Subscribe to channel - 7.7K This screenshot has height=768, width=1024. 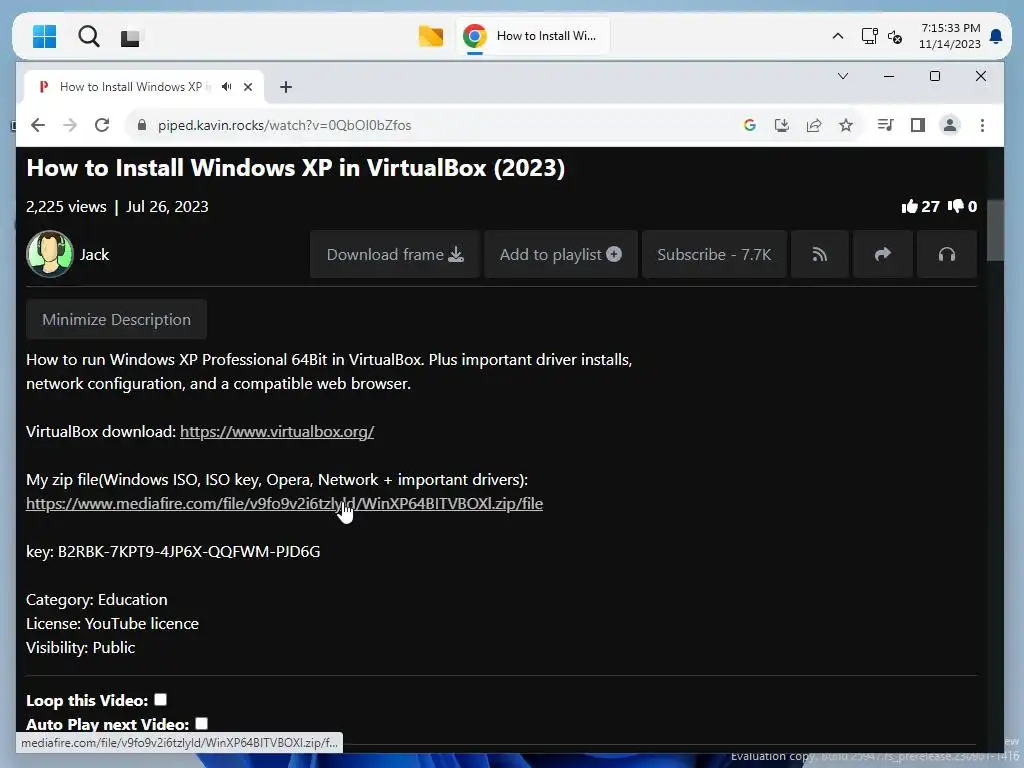[714, 254]
